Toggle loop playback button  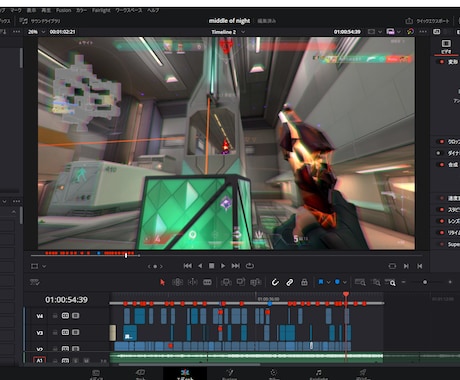point(250,266)
